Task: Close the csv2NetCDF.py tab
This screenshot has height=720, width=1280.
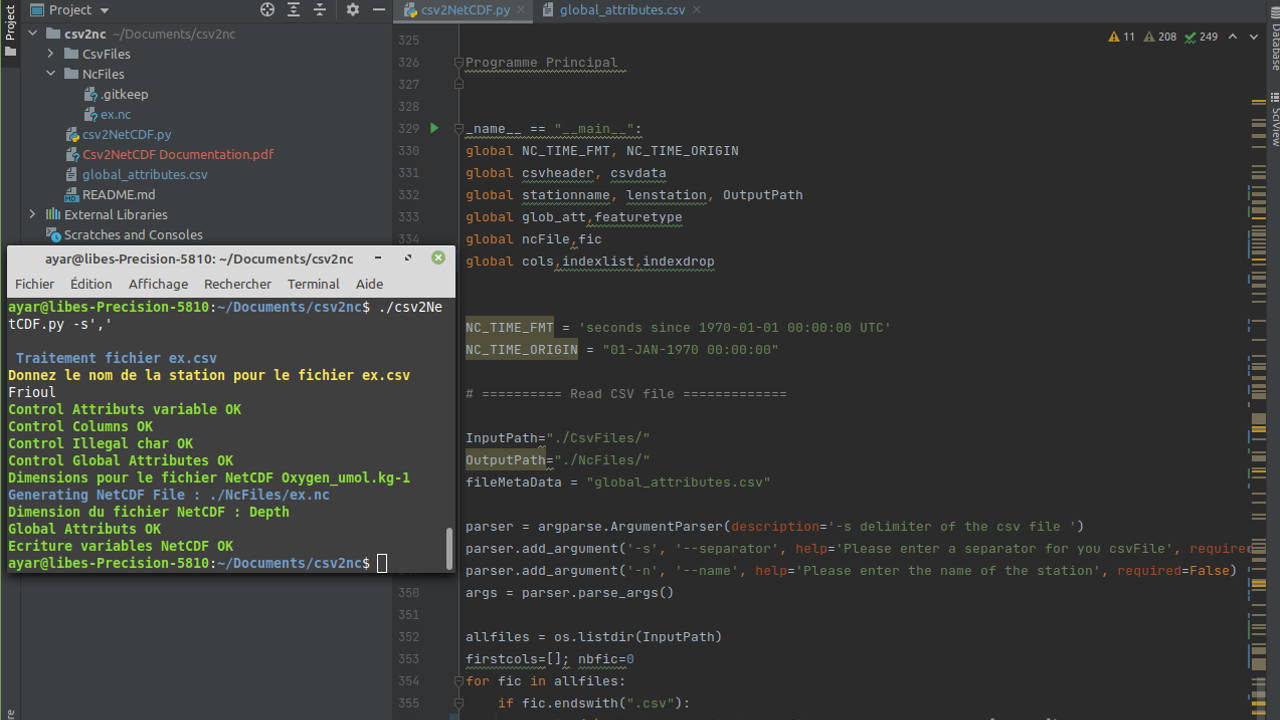Action: pyautogui.click(x=522, y=10)
